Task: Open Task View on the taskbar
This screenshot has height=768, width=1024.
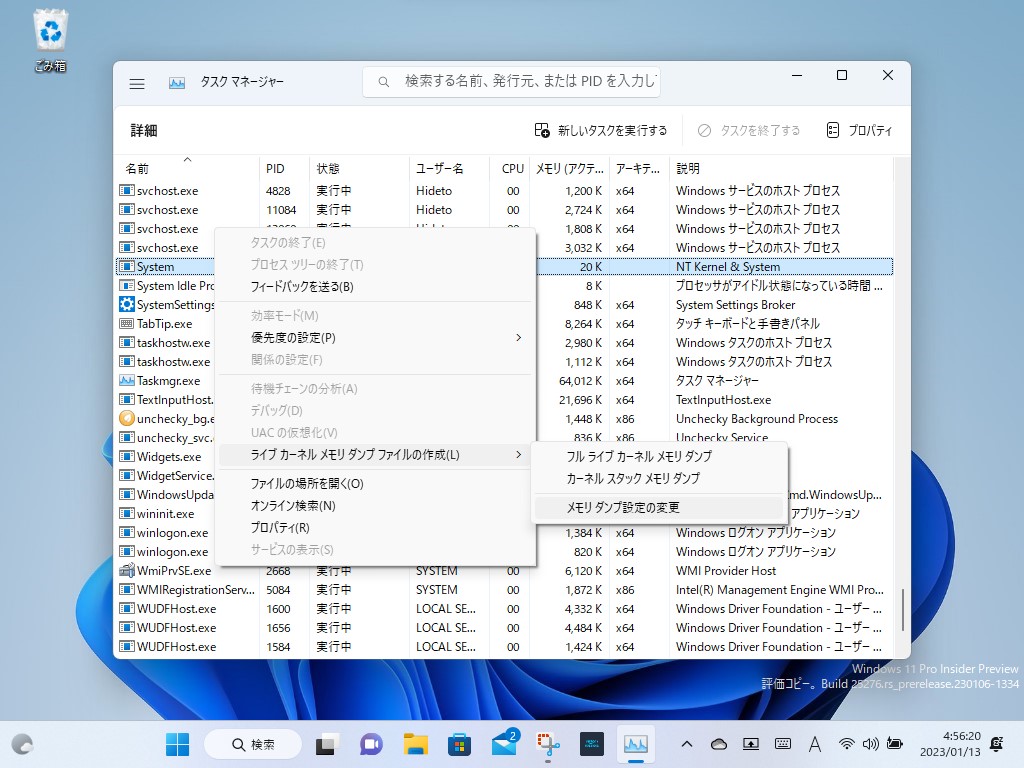Action: (x=327, y=744)
